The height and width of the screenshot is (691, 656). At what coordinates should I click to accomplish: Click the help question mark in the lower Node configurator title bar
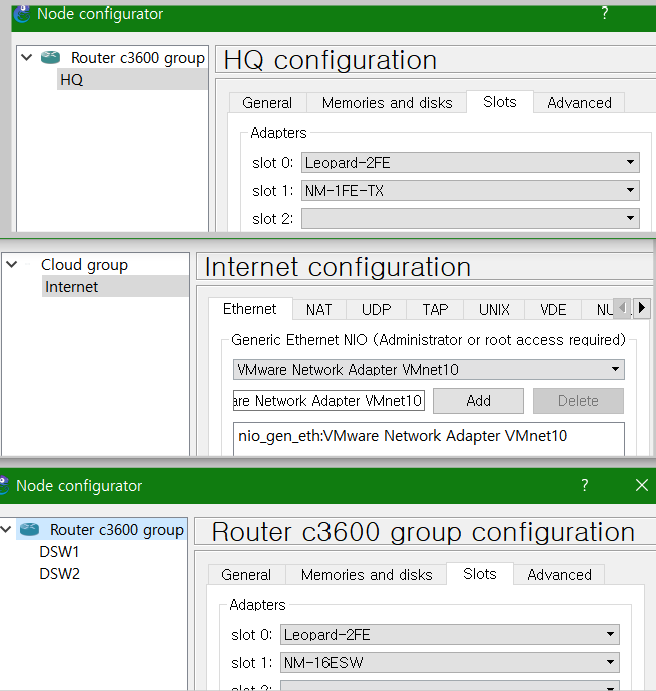click(x=585, y=485)
